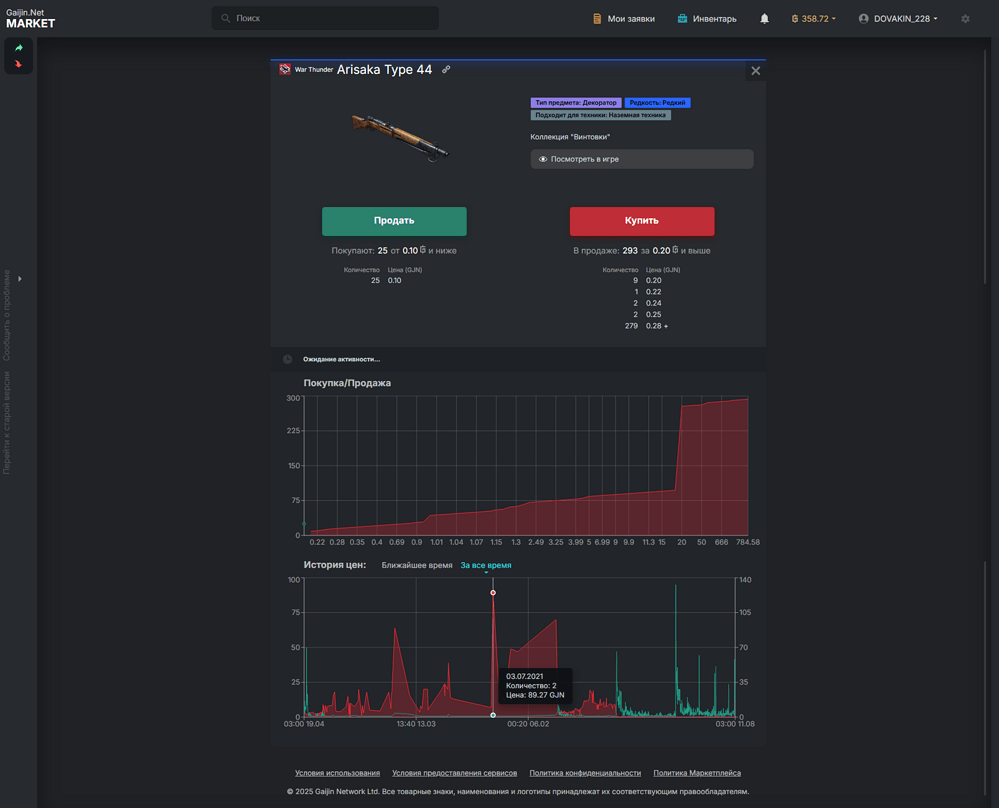Screen dimensions: 999x808
Task: Open the DOVAKIN_228 account dropdown
Action: coord(898,19)
